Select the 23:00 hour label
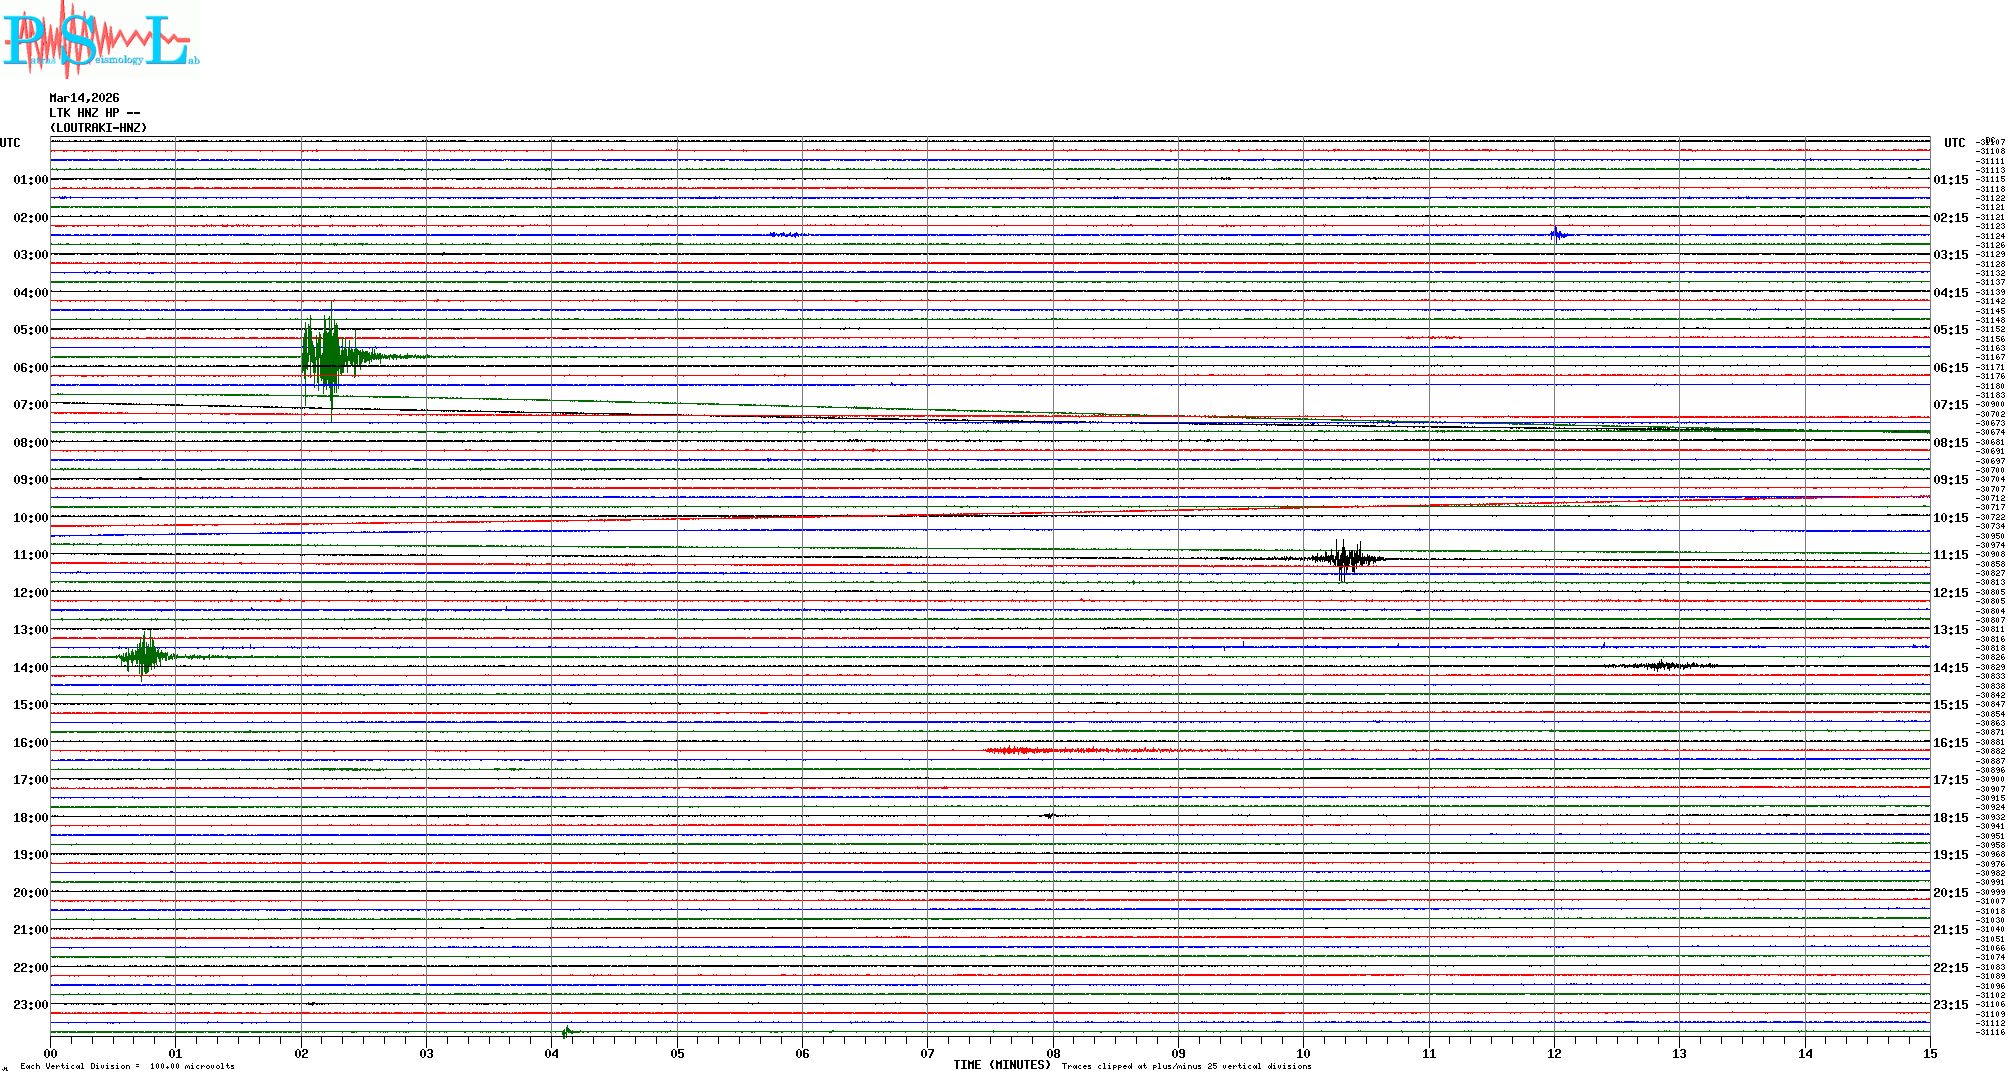2010x1080 pixels. (30, 1005)
